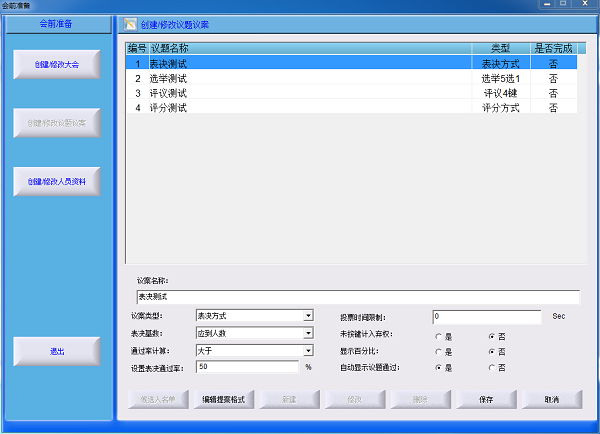Select the 评分测试 row in list

[300, 107]
